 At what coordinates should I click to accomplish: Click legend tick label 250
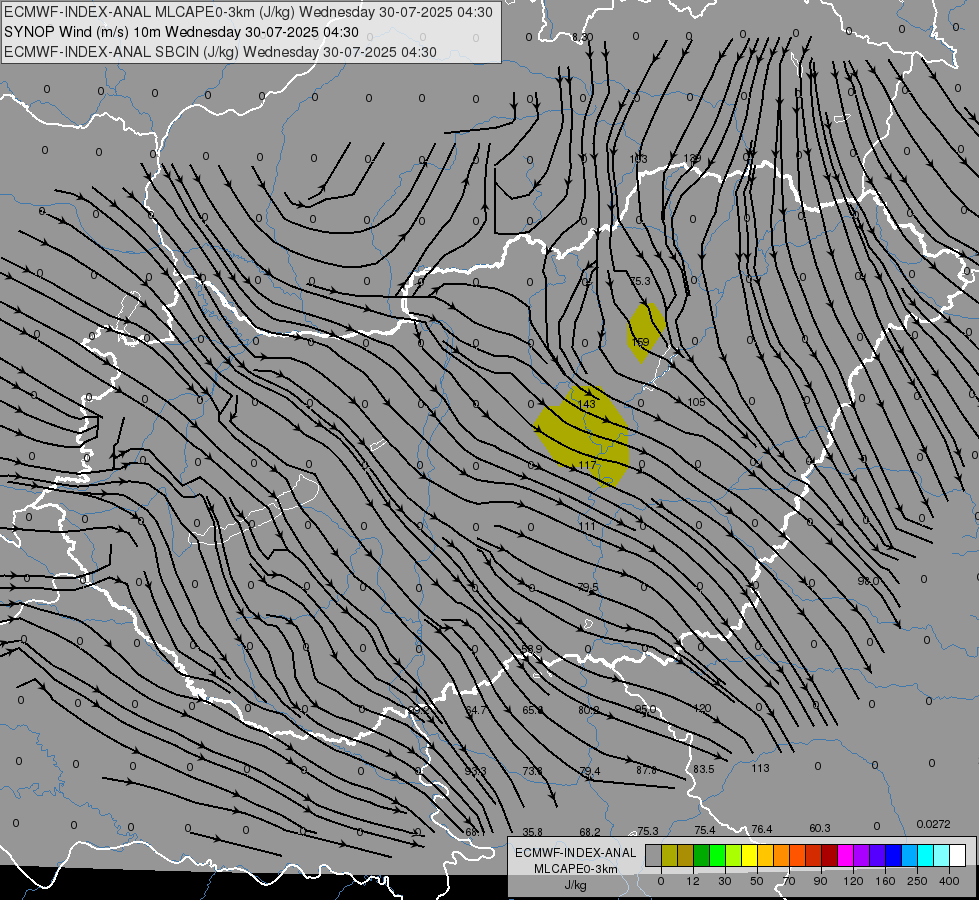click(917, 881)
